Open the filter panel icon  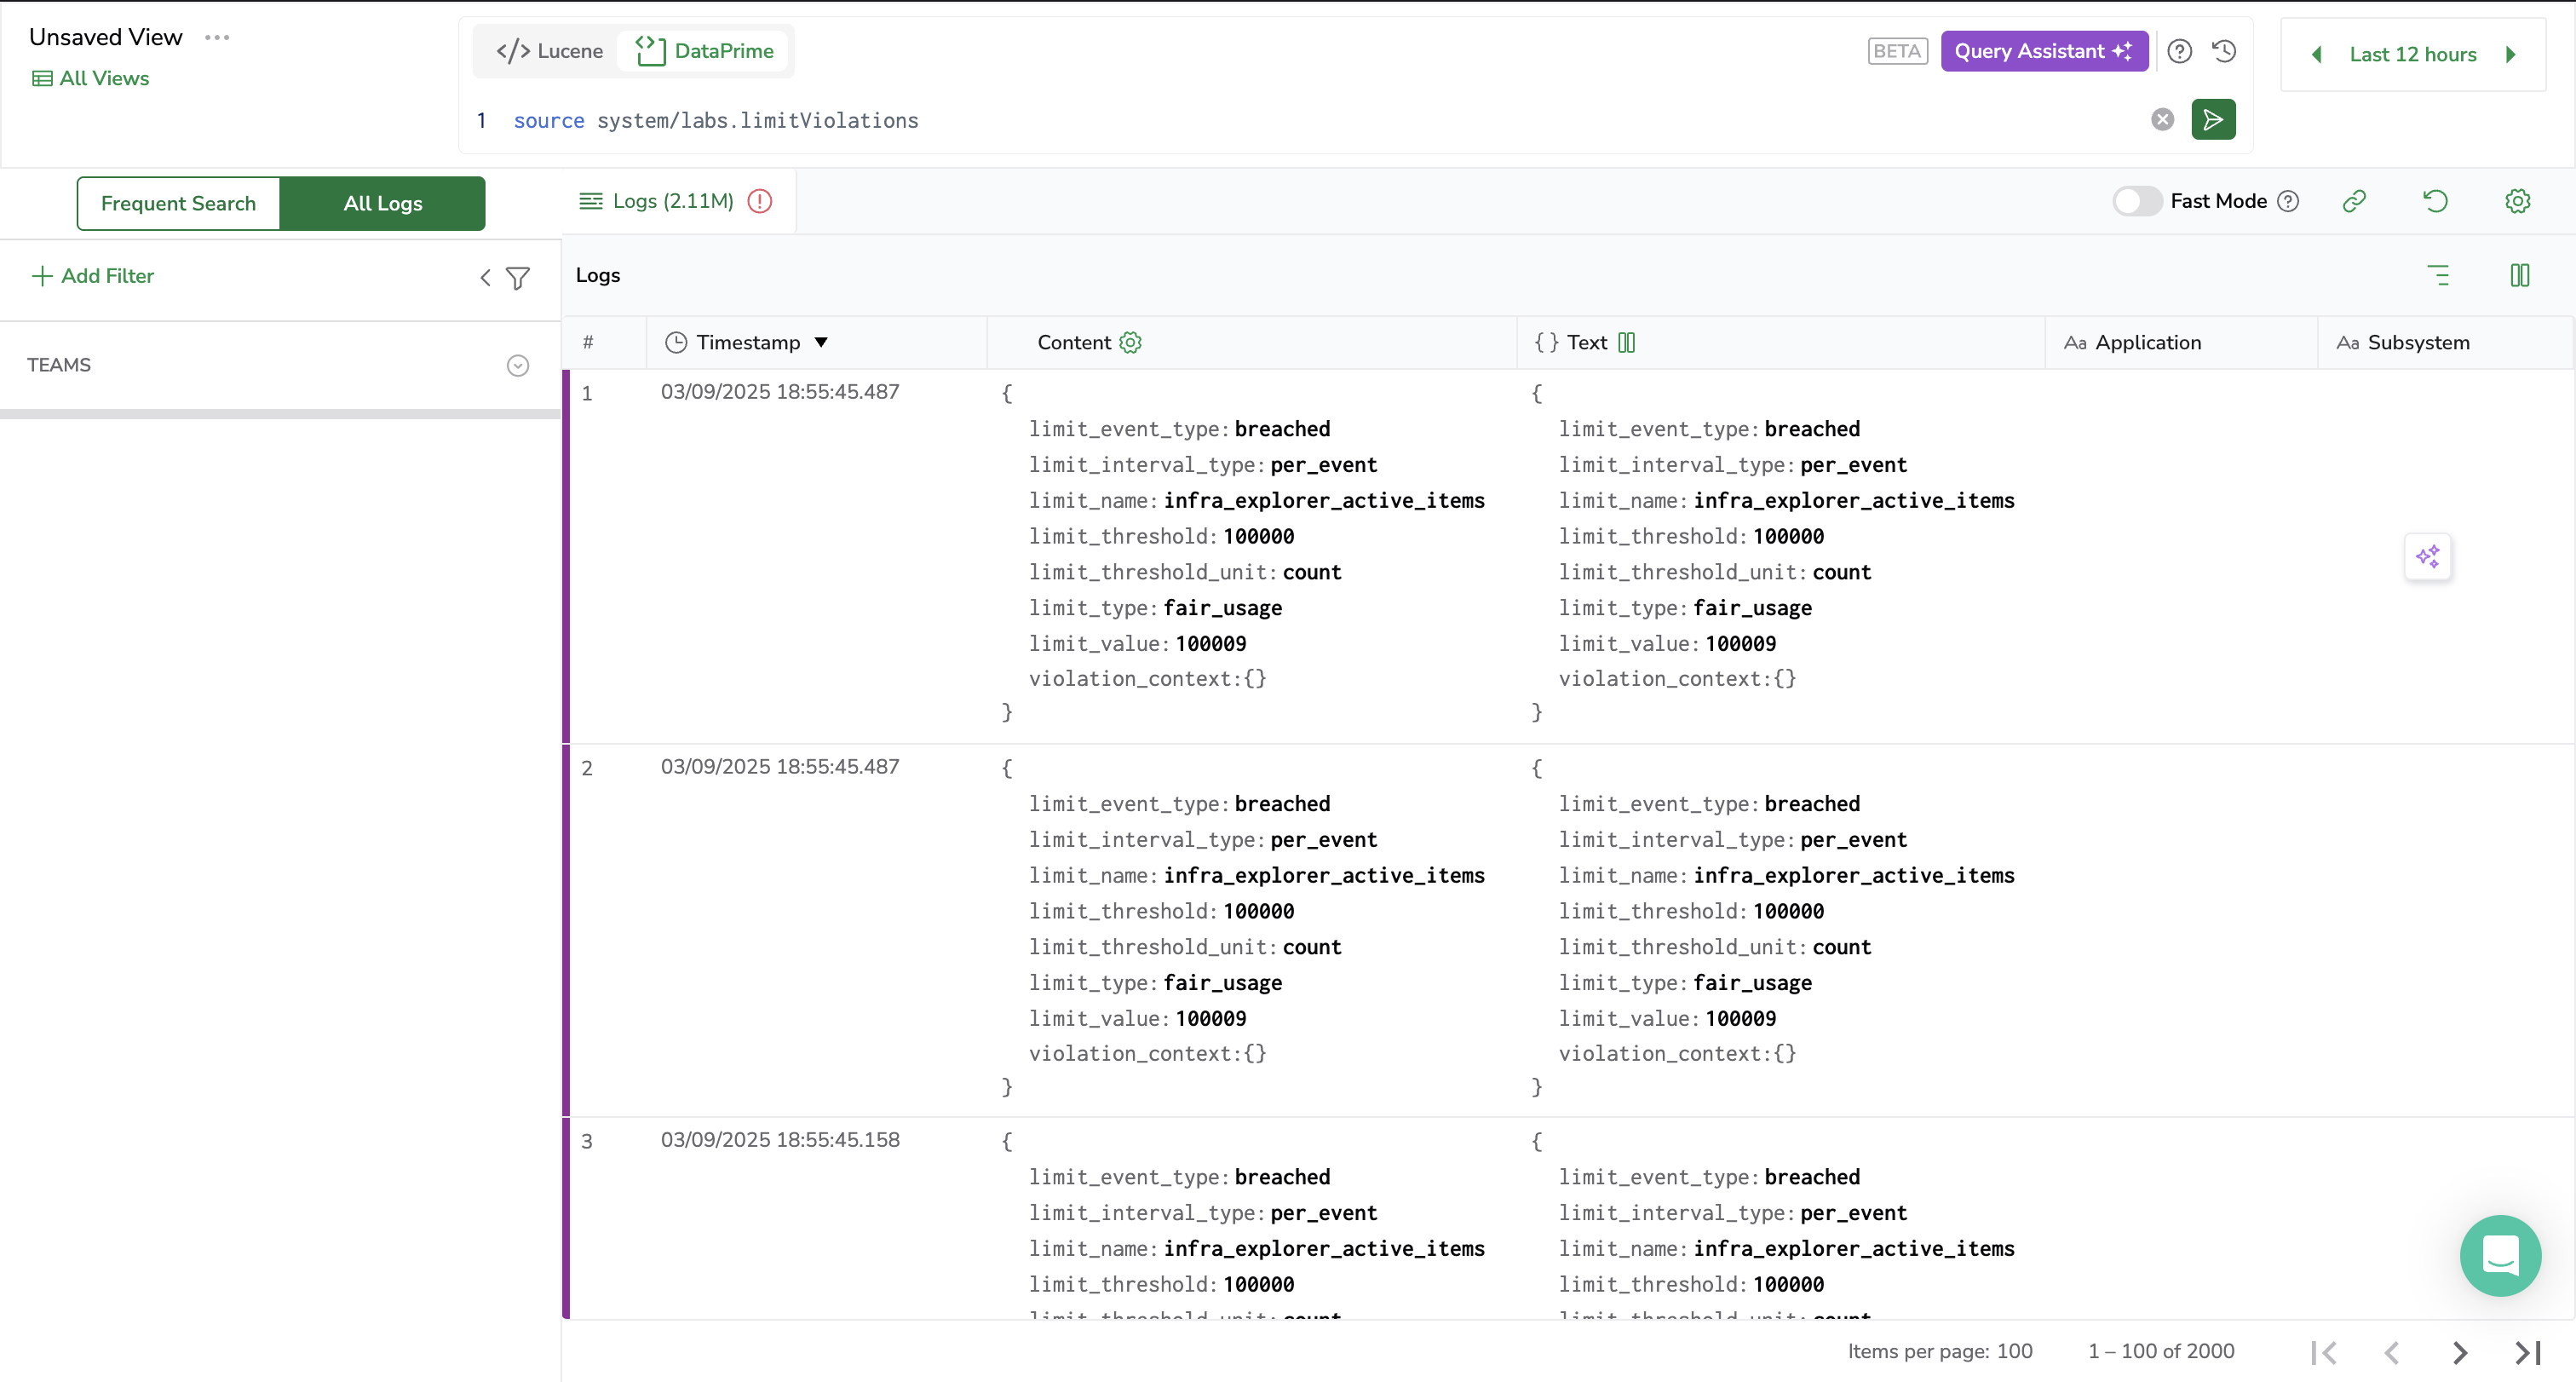coord(518,277)
